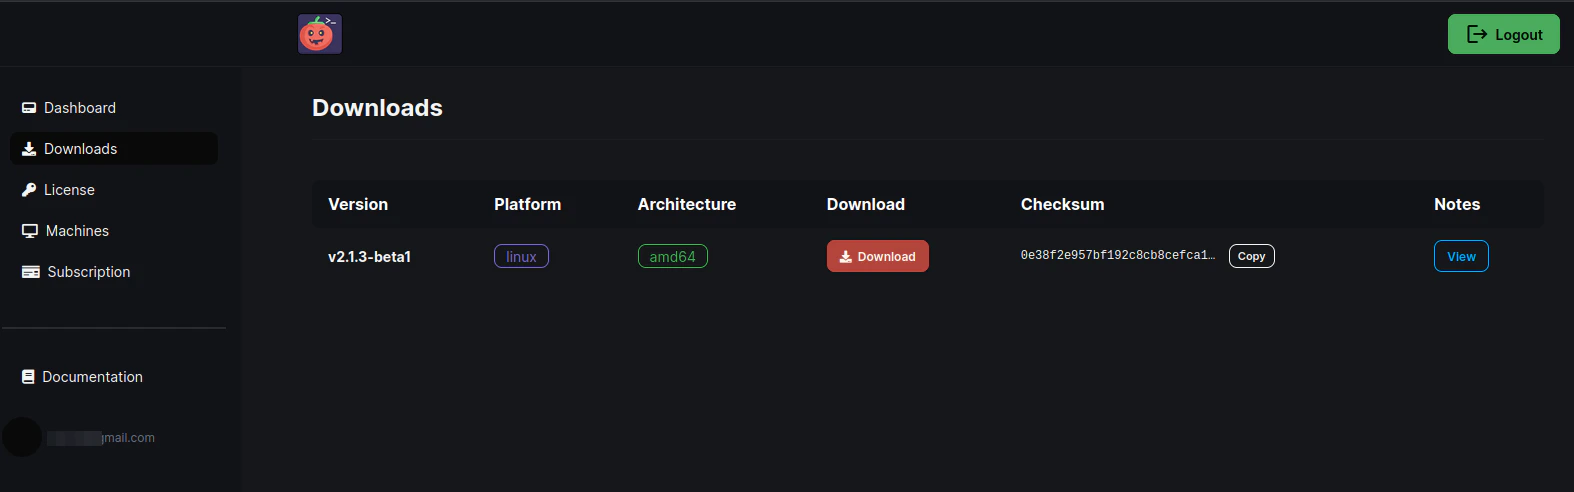The image size is (1574, 492).
Task: Click the red Download button
Action: 877,256
